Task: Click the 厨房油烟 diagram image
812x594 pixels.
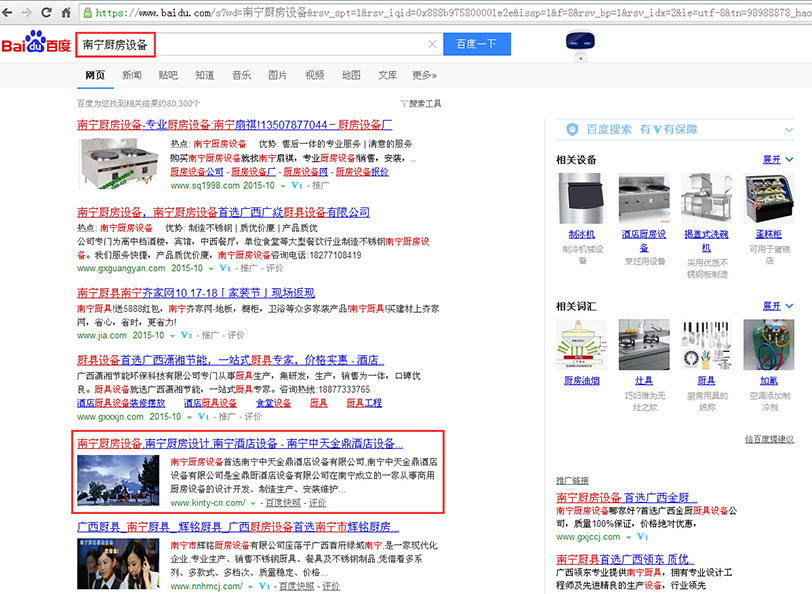Action: tap(582, 344)
